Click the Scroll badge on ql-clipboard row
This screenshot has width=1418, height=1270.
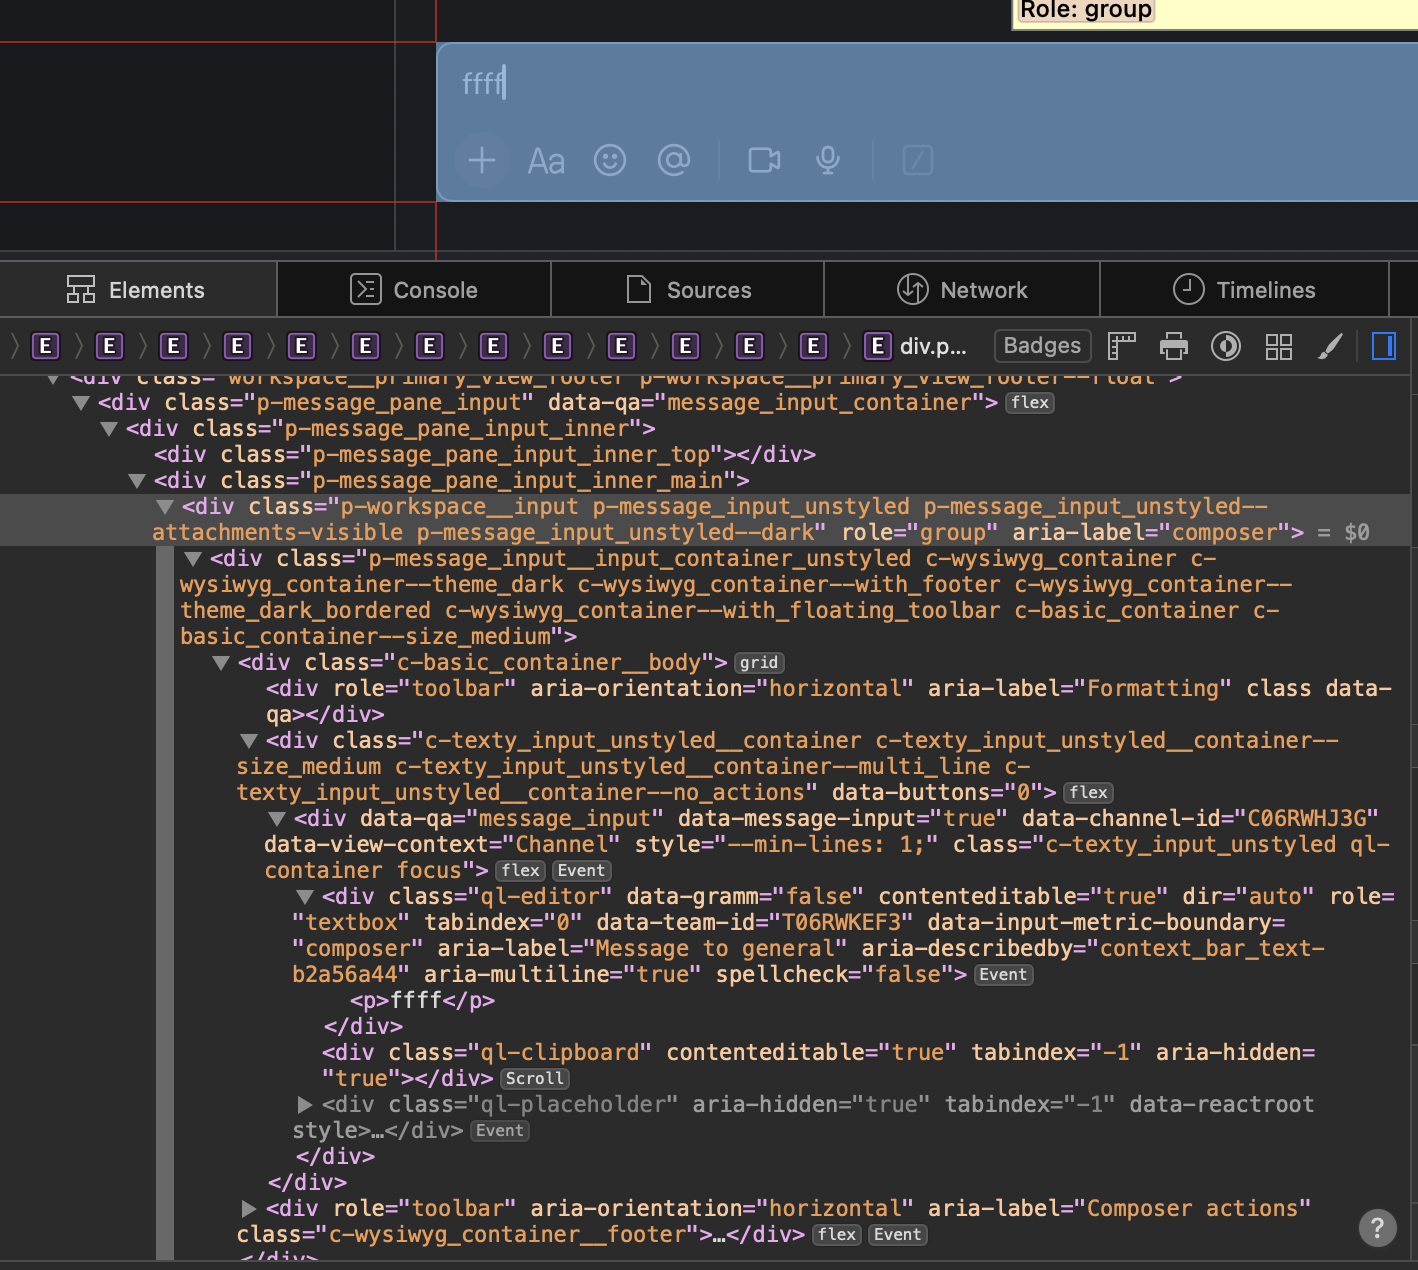pyautogui.click(x=535, y=1079)
